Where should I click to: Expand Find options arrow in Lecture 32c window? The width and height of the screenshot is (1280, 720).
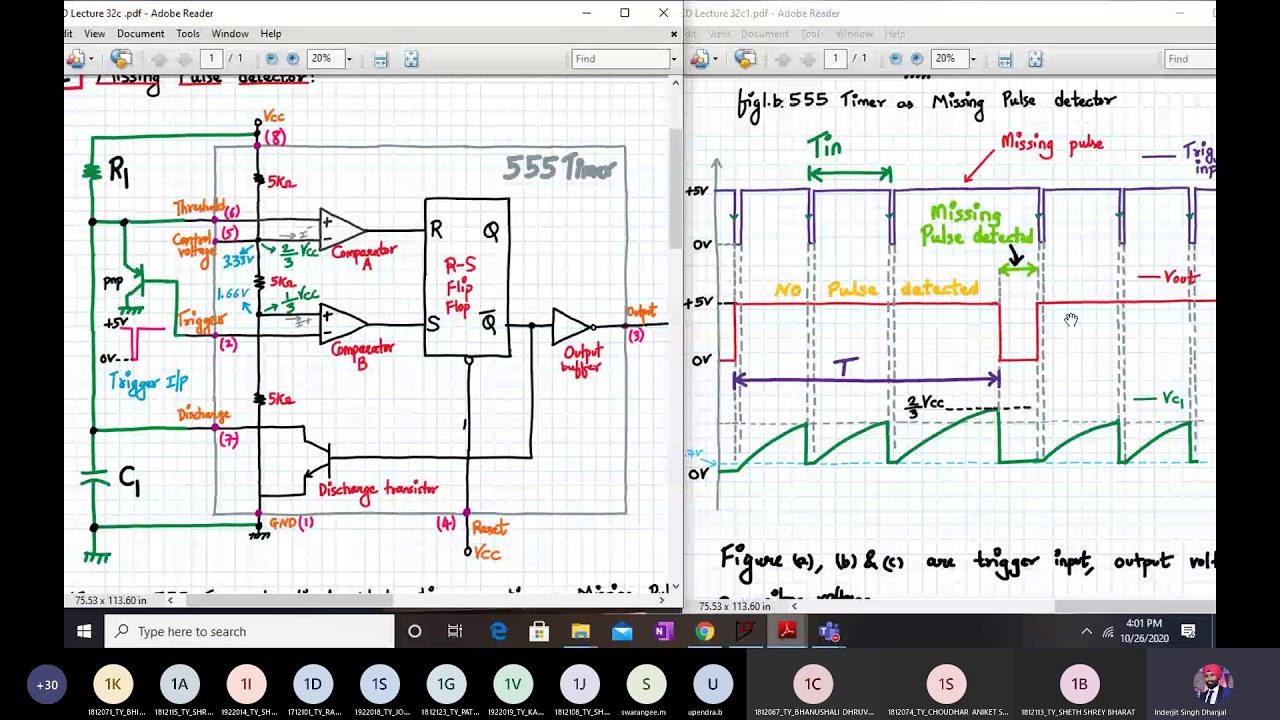click(x=673, y=59)
